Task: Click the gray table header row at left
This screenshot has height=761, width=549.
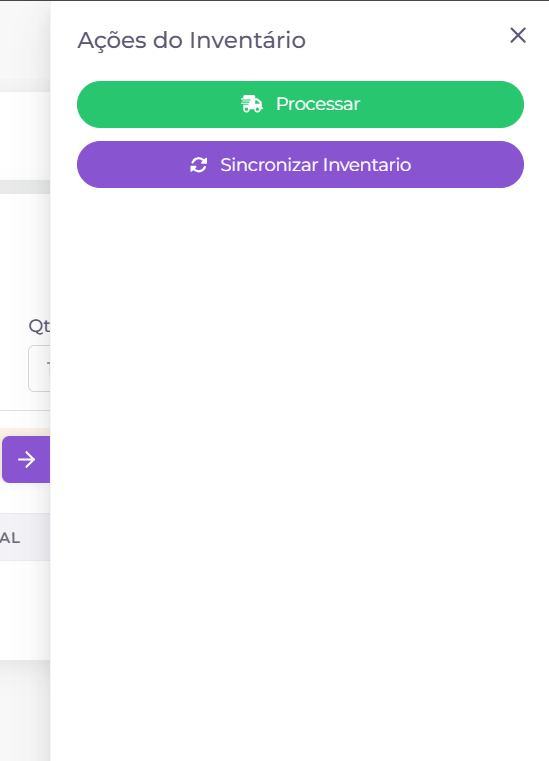Action: click(x=25, y=537)
